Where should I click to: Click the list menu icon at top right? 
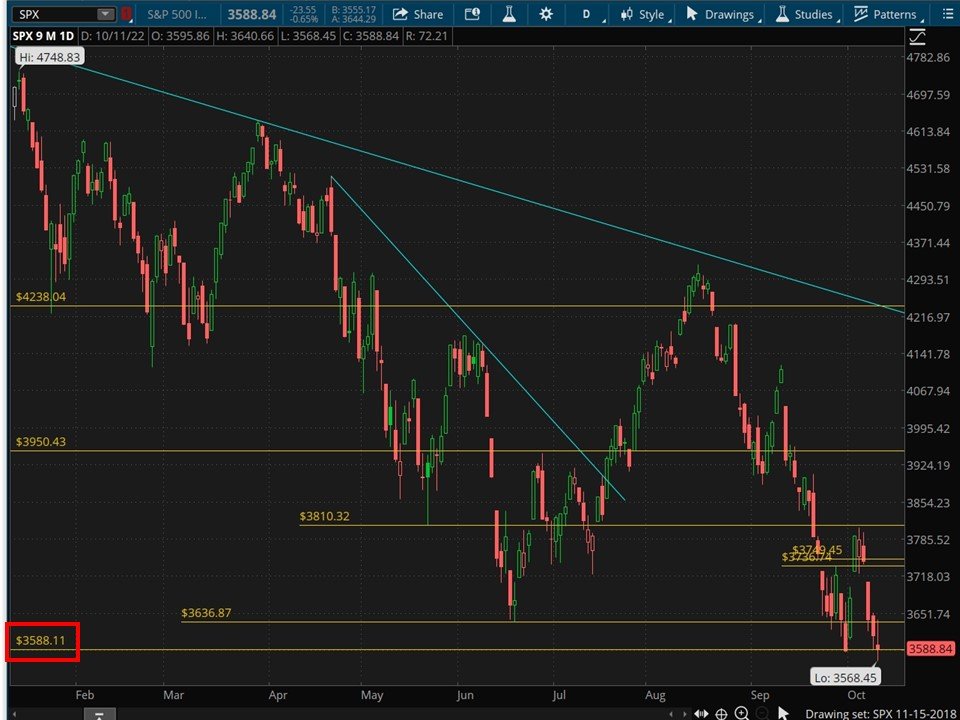[945, 14]
